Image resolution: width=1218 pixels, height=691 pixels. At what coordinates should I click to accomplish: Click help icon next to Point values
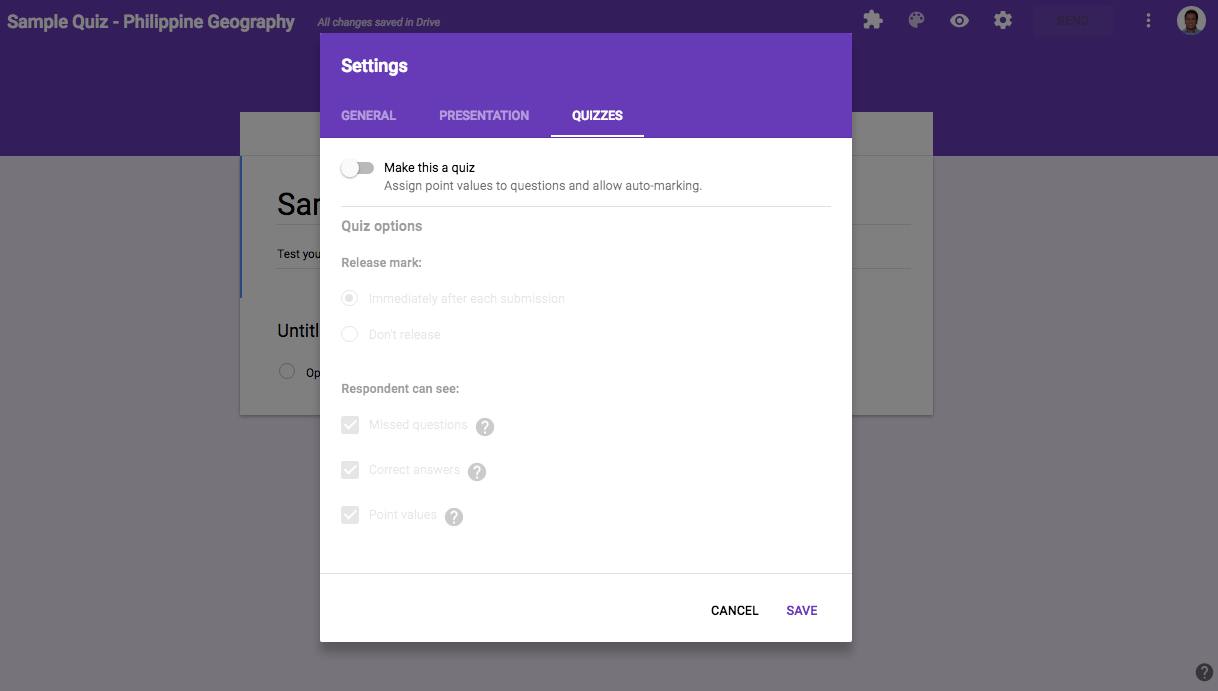454,517
